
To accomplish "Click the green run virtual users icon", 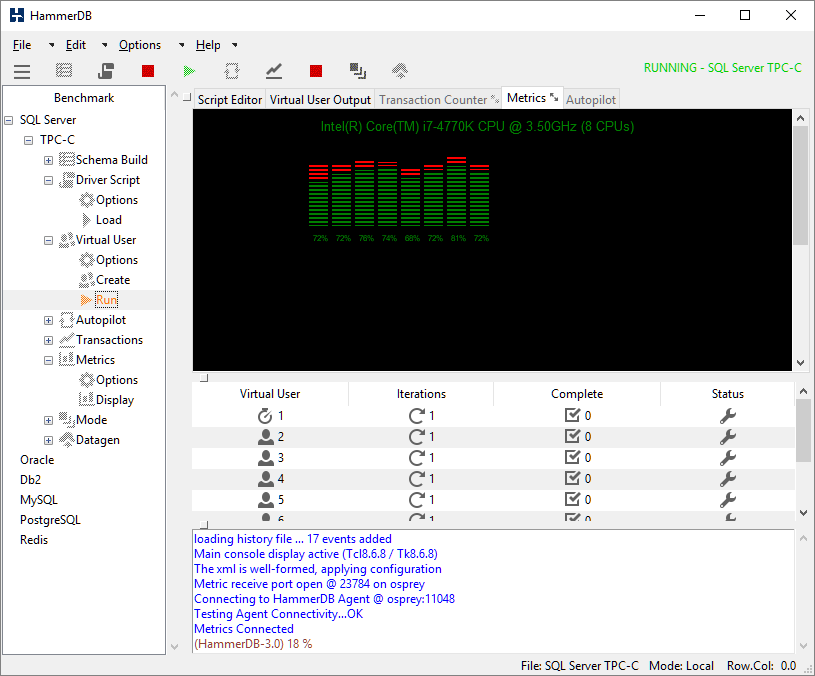I will click(x=190, y=71).
